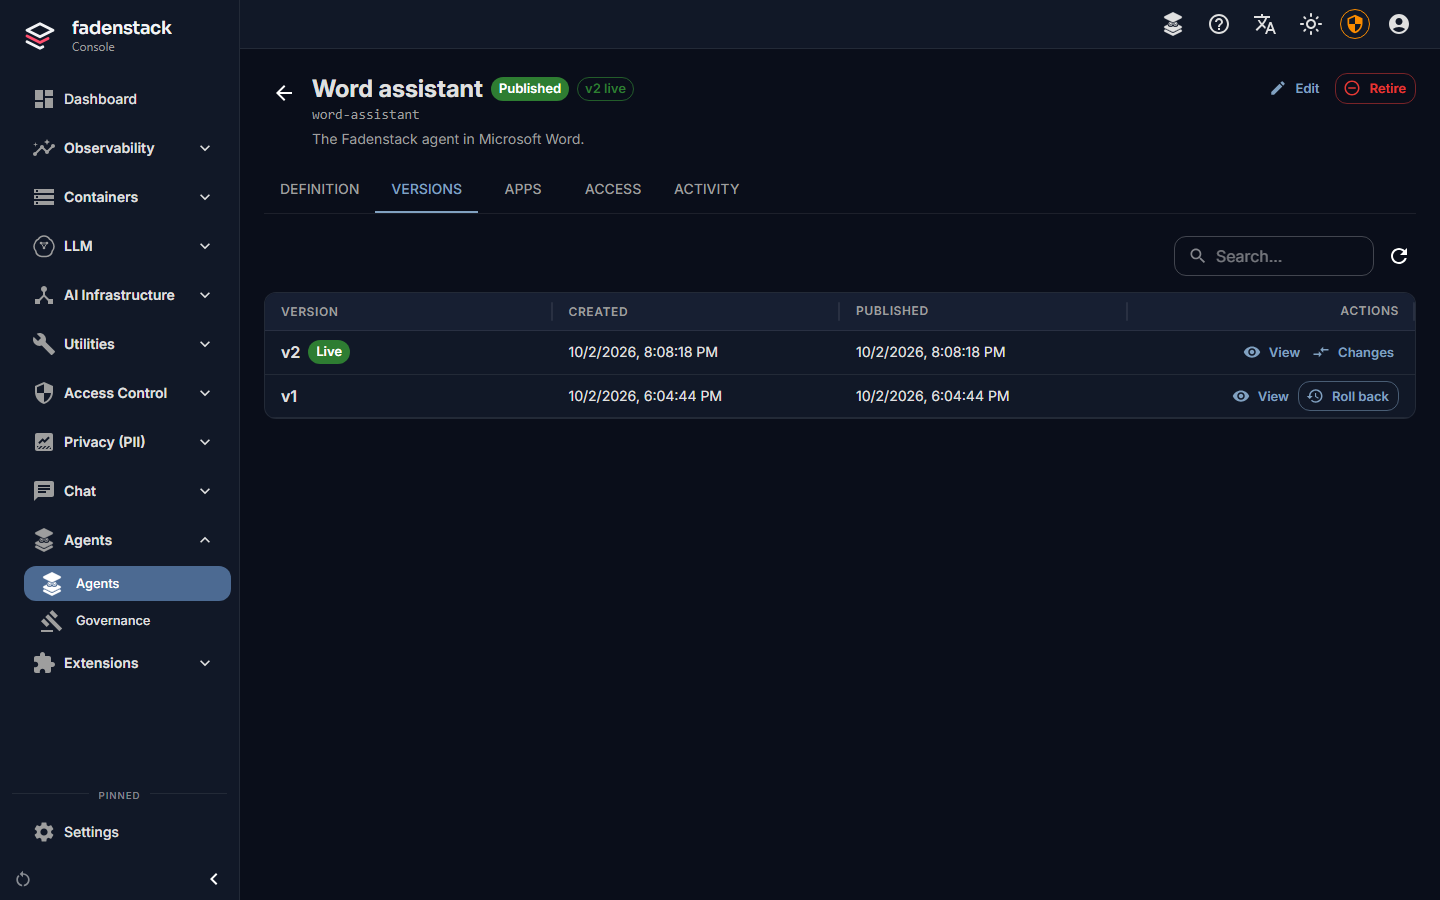The height and width of the screenshot is (900, 1440).
Task: Open the help question mark icon
Action: (x=1219, y=24)
